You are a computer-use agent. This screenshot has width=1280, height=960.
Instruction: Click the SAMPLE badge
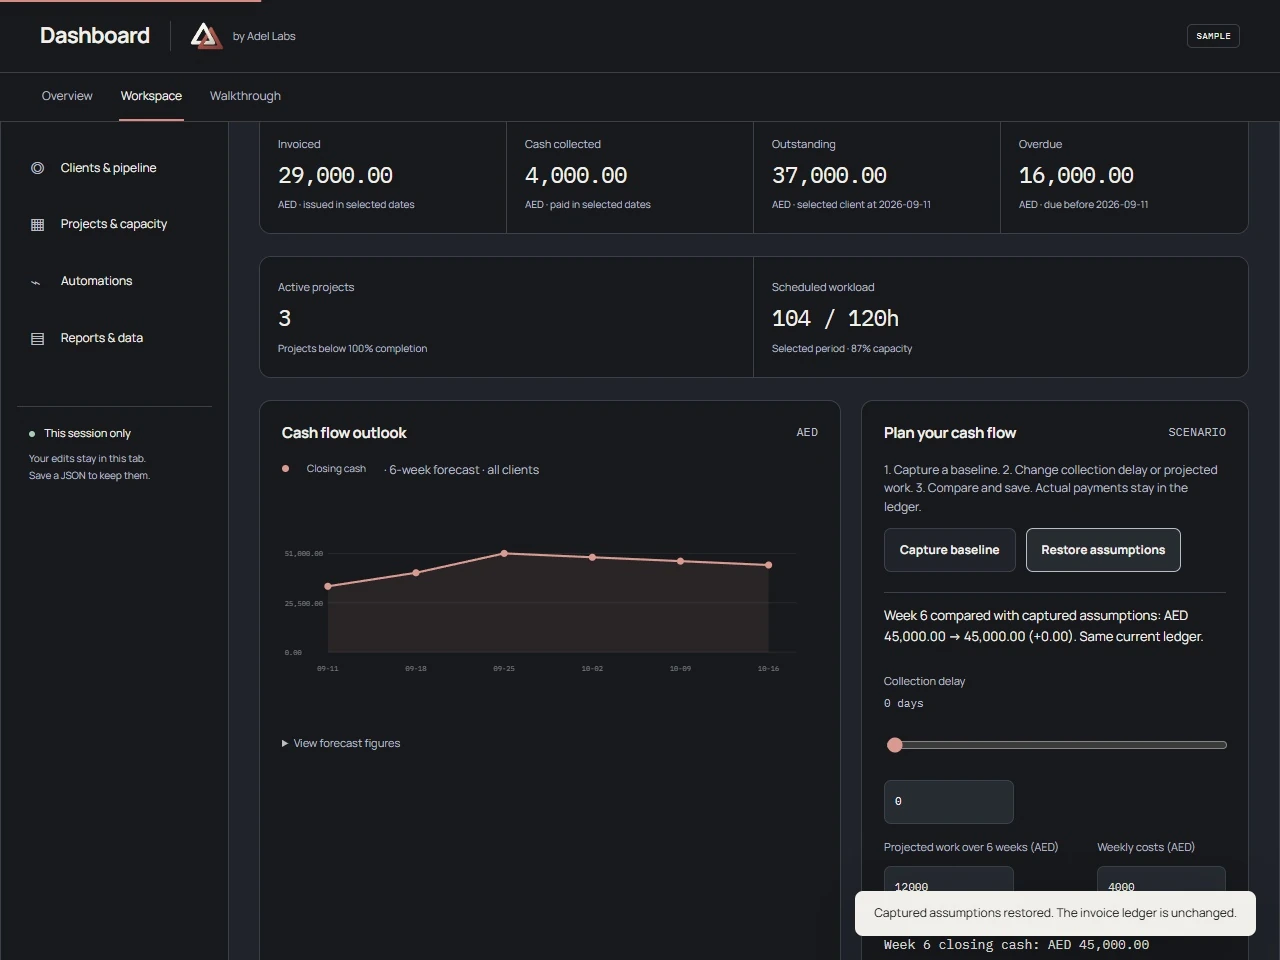point(1213,36)
